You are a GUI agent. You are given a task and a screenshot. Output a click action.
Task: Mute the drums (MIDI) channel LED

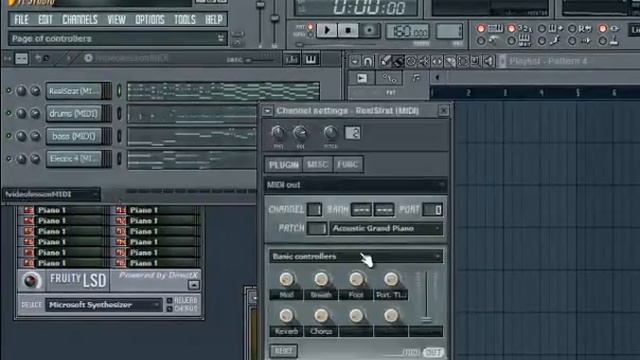pos(9,113)
